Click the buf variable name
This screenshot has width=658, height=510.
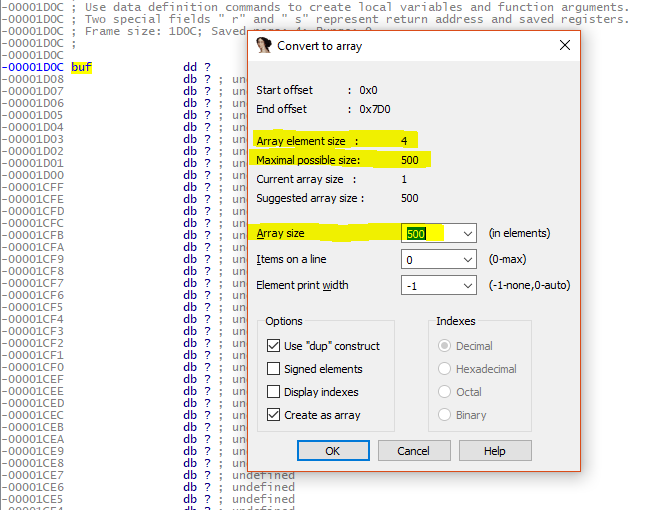pyautogui.click(x=82, y=67)
